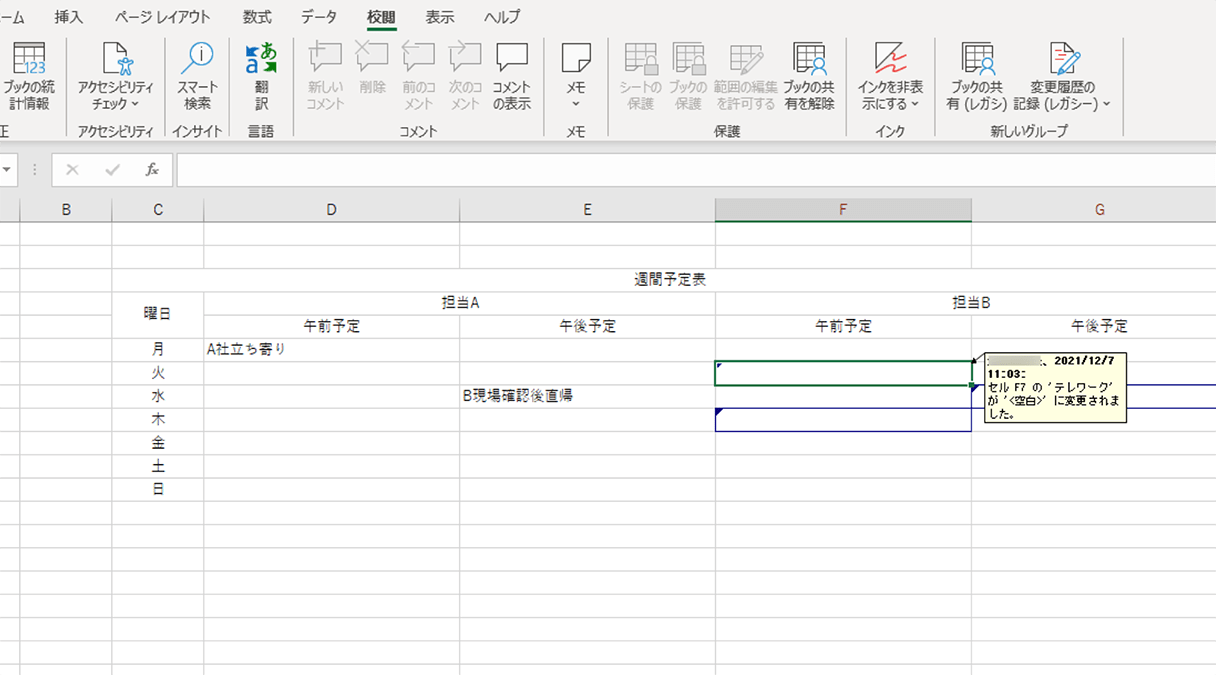Switch to the 表示 tab

(x=440, y=17)
